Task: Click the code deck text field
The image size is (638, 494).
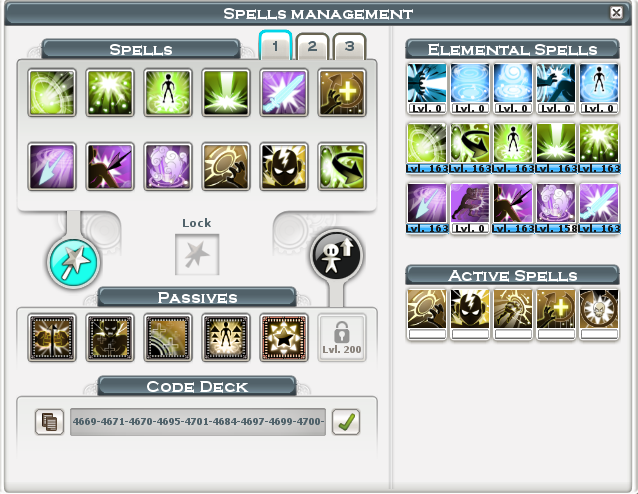Action: [x=198, y=422]
